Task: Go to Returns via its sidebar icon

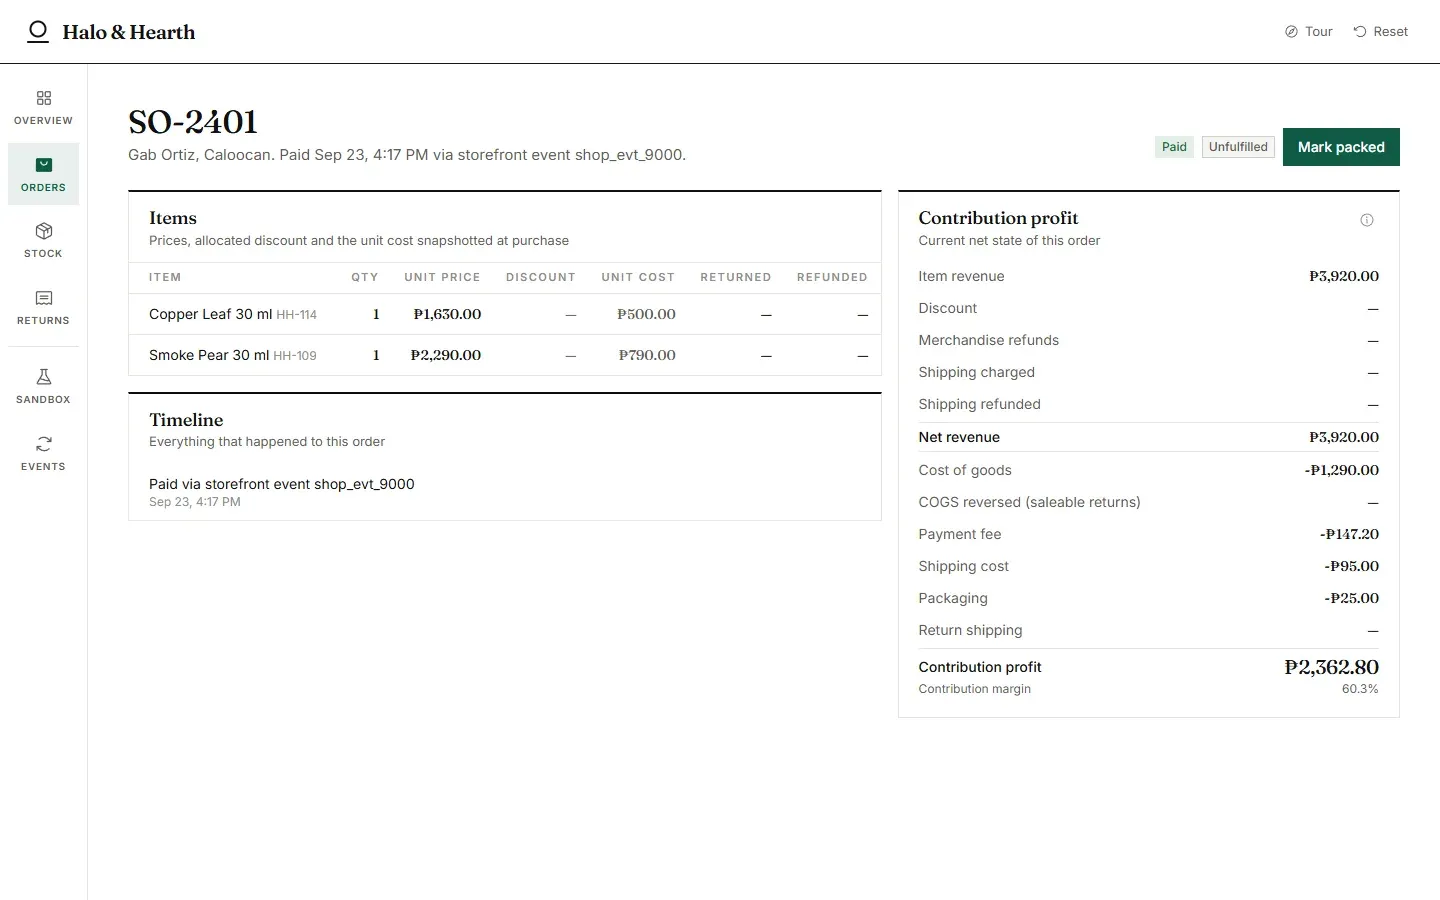Action: (x=44, y=298)
